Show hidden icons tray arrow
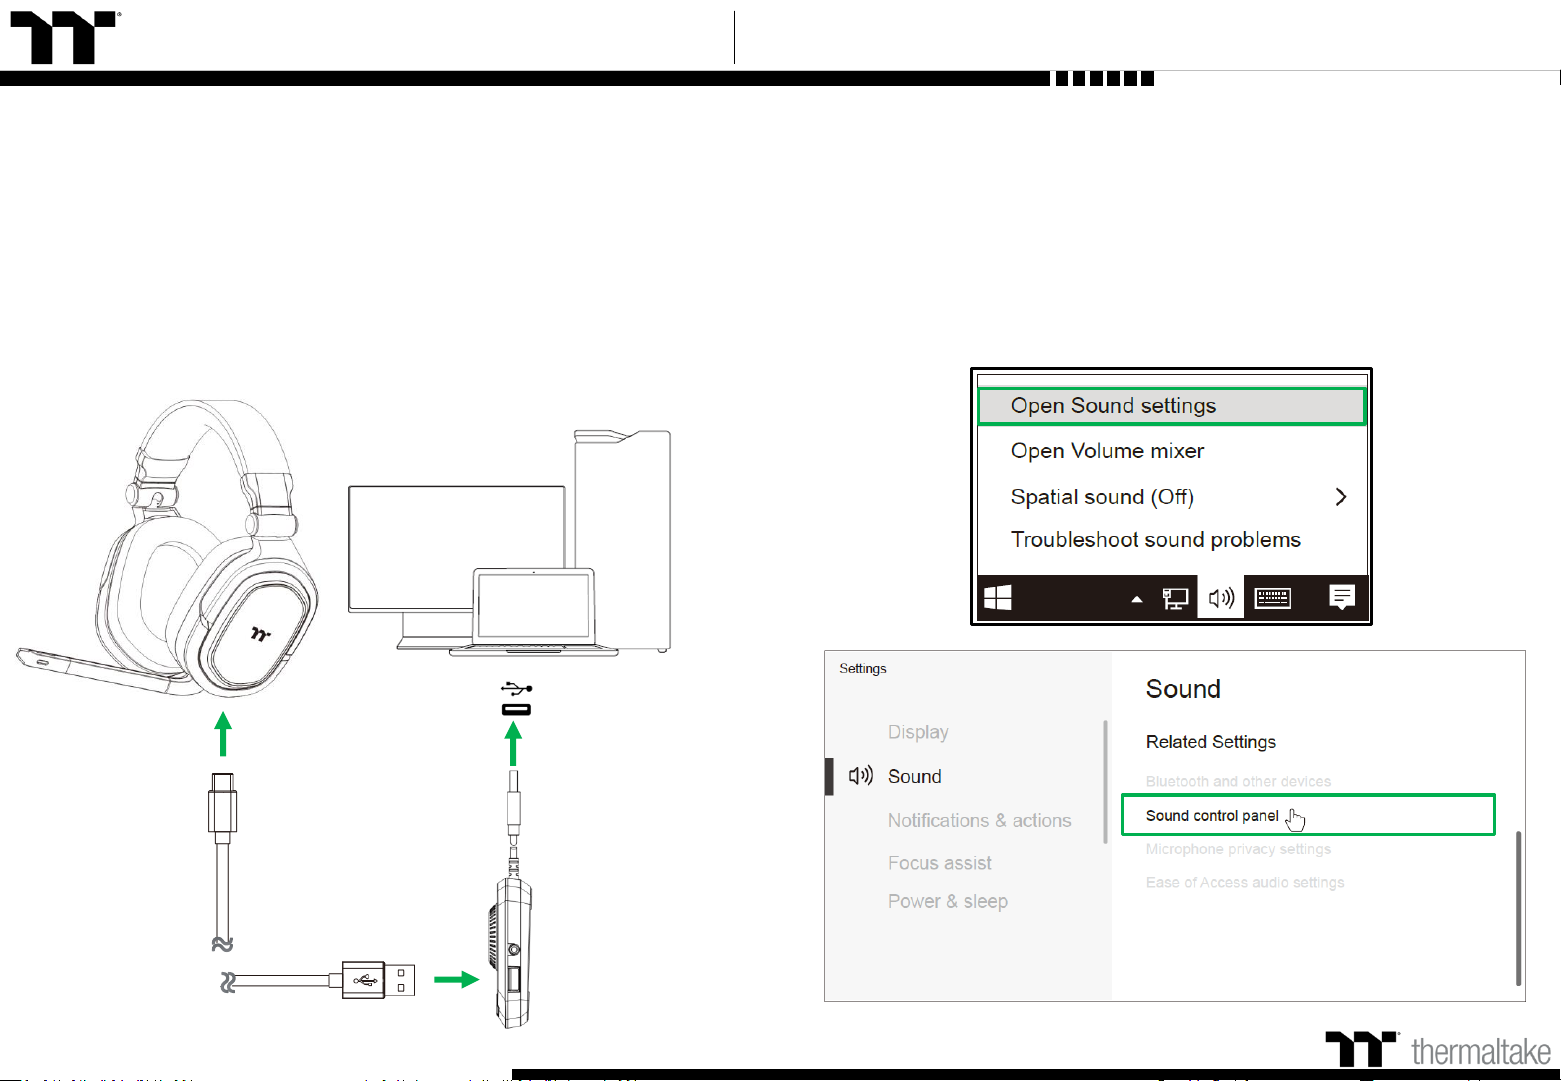This screenshot has width=1561, height=1081. pos(1136,599)
